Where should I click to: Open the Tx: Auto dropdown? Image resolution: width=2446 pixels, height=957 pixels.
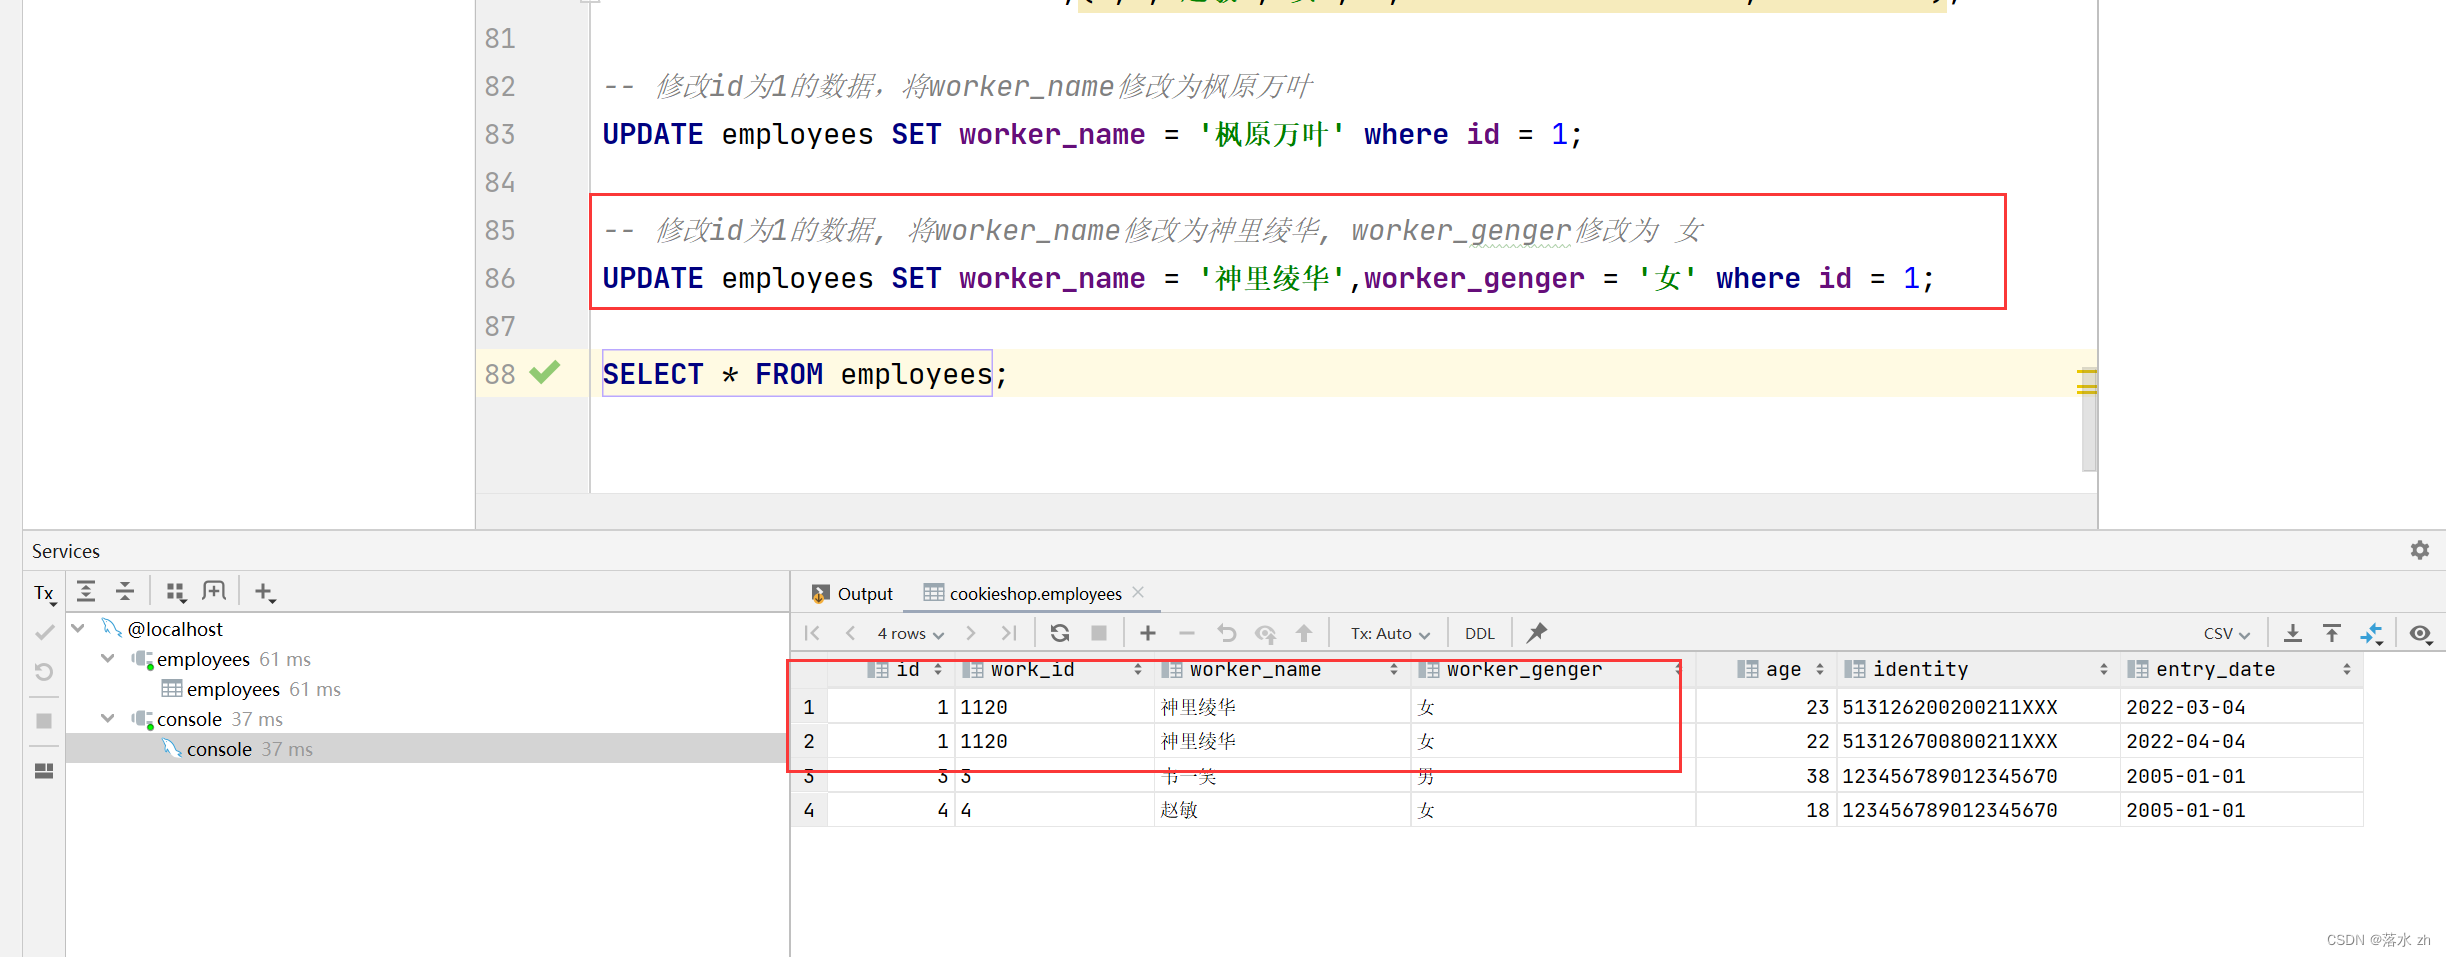tap(1390, 634)
